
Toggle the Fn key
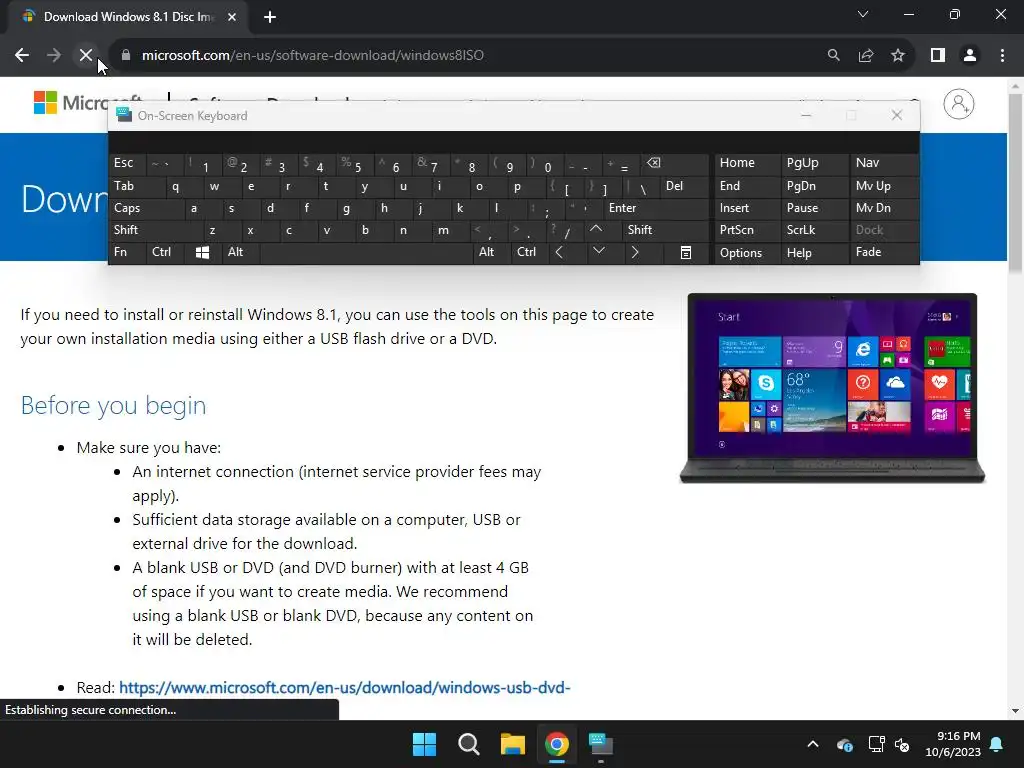[x=127, y=252]
